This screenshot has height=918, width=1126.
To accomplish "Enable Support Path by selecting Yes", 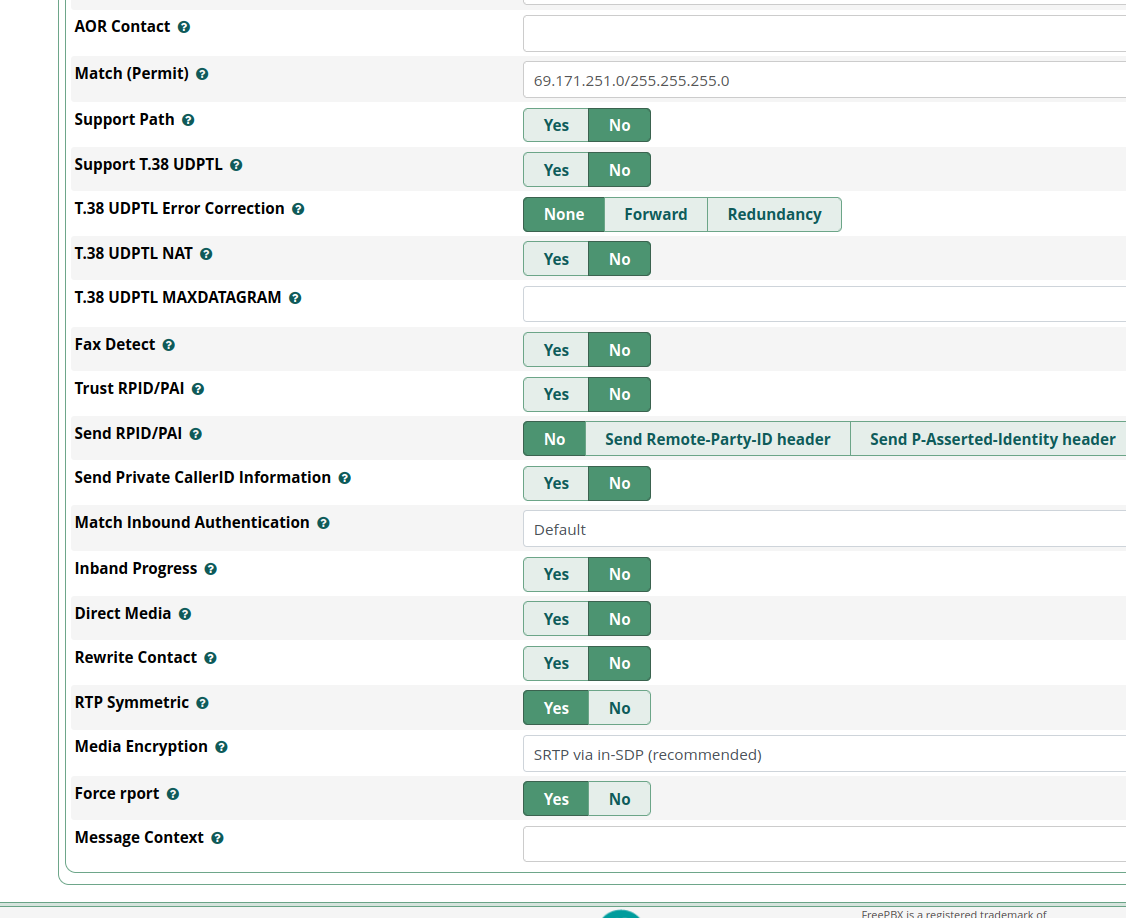I will coord(556,125).
